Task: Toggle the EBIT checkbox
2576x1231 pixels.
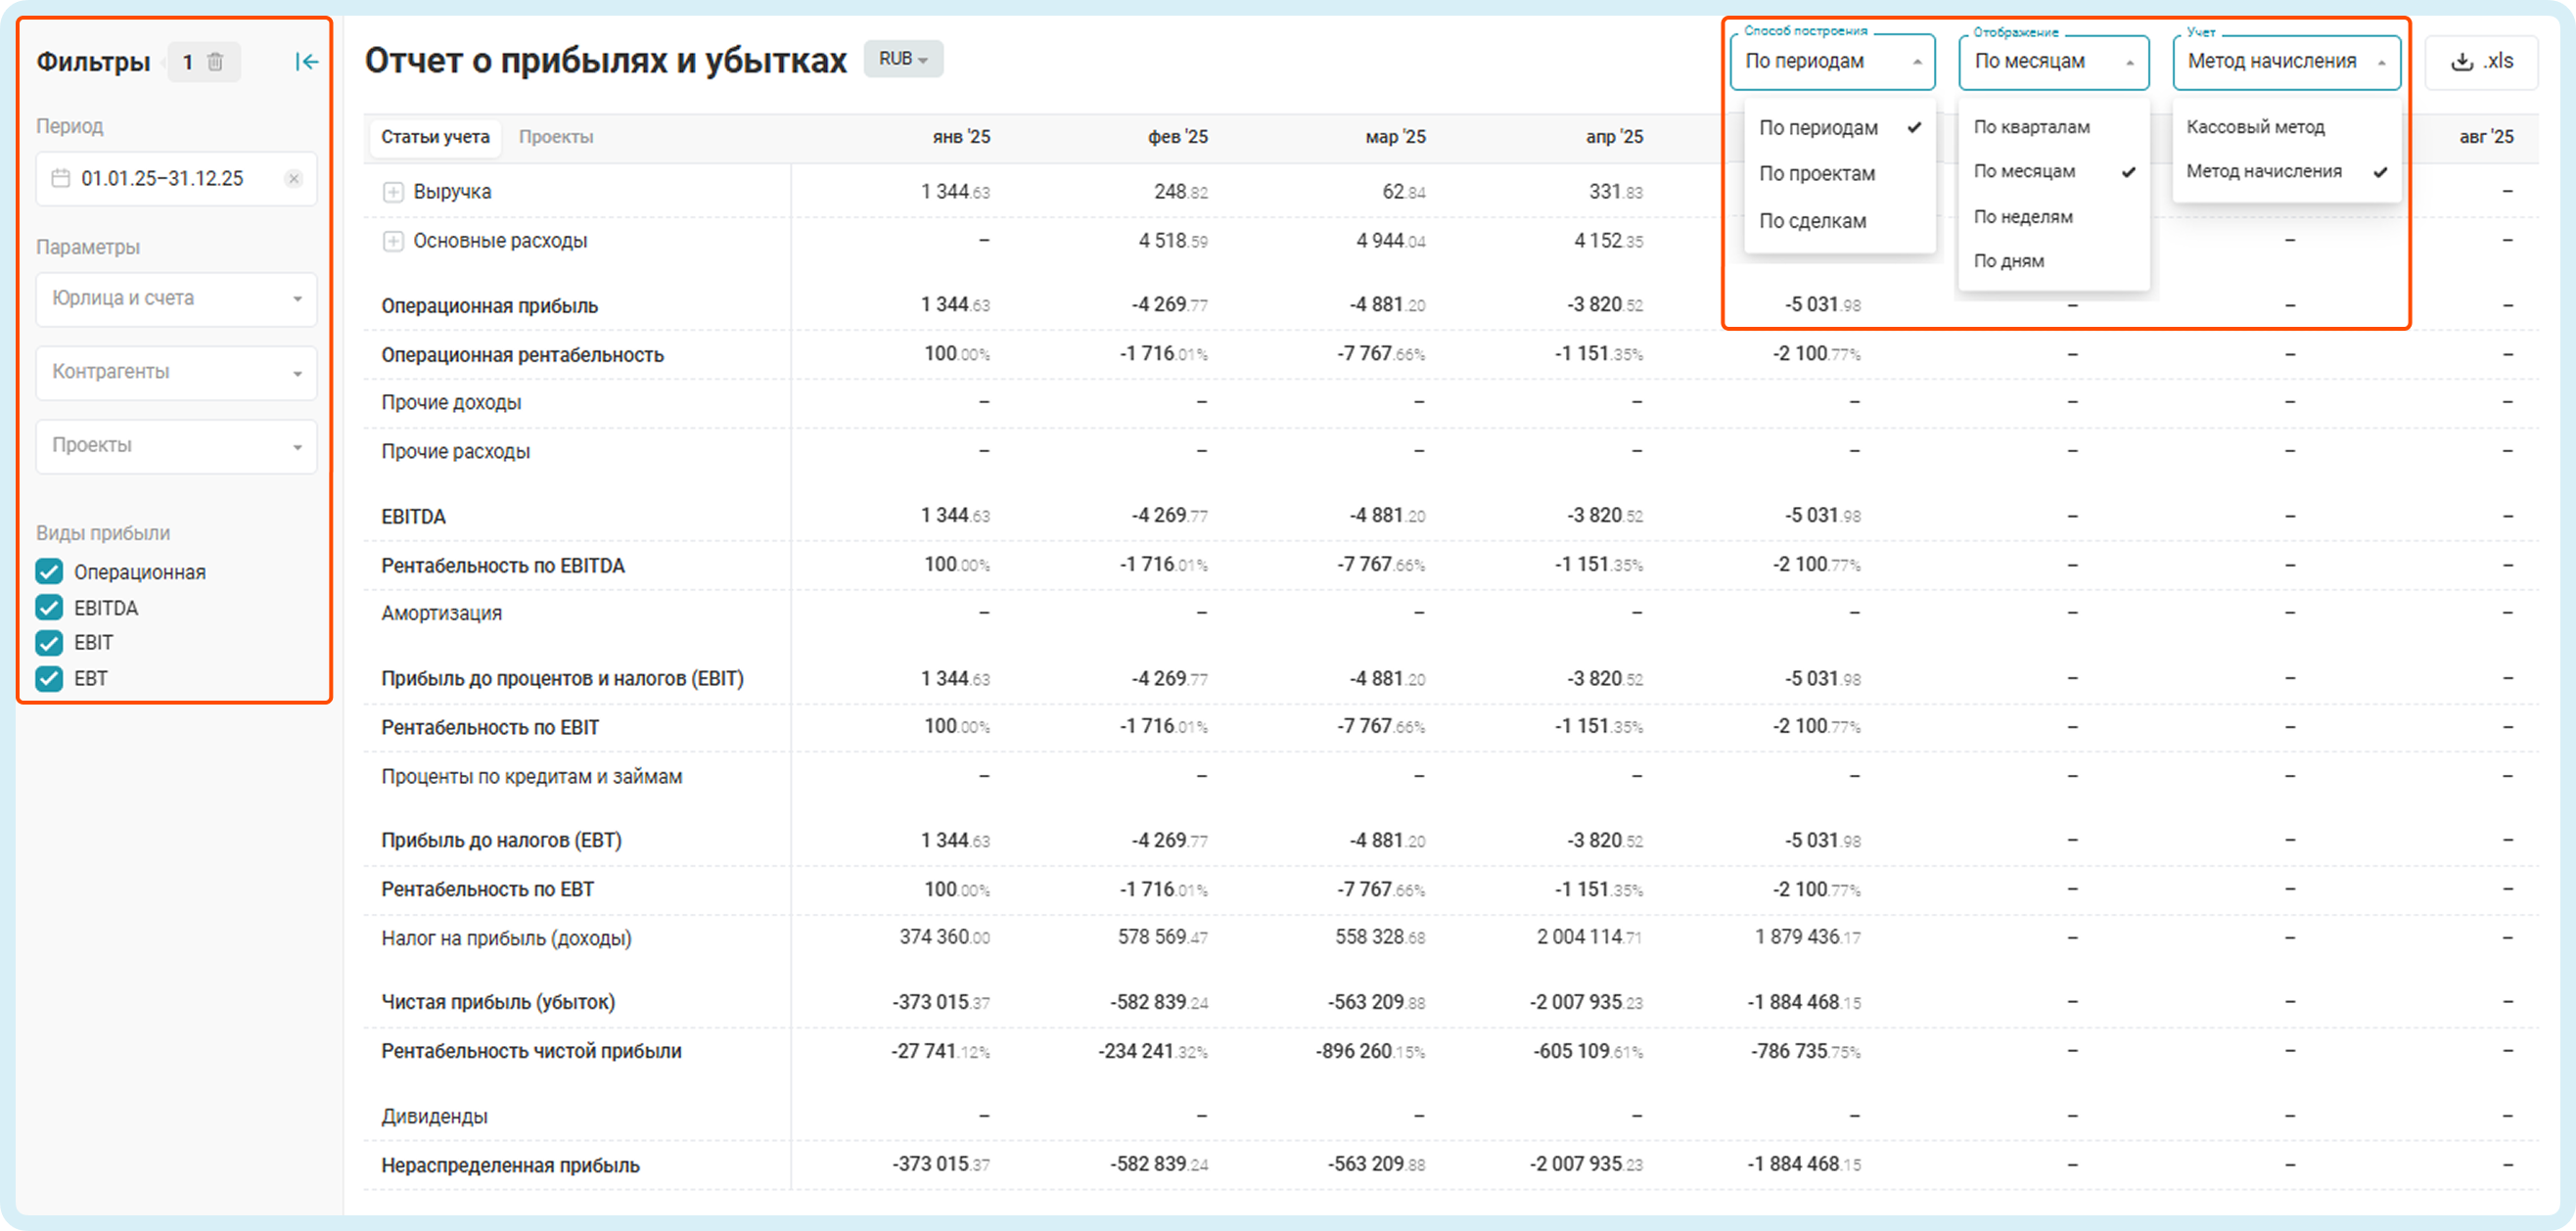Action: pyautogui.click(x=49, y=643)
